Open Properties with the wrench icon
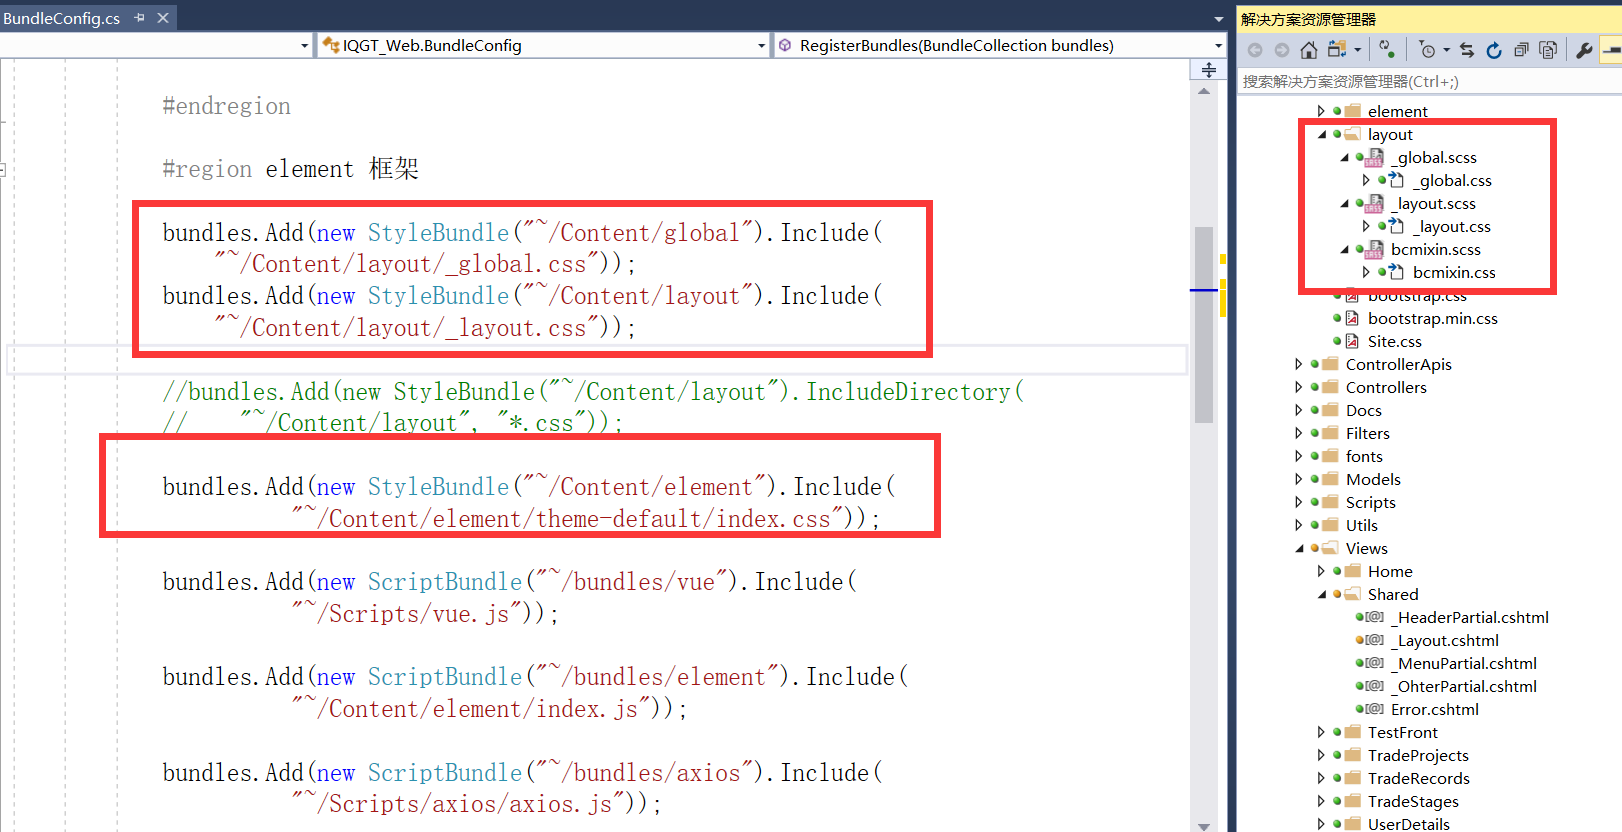 click(1584, 50)
